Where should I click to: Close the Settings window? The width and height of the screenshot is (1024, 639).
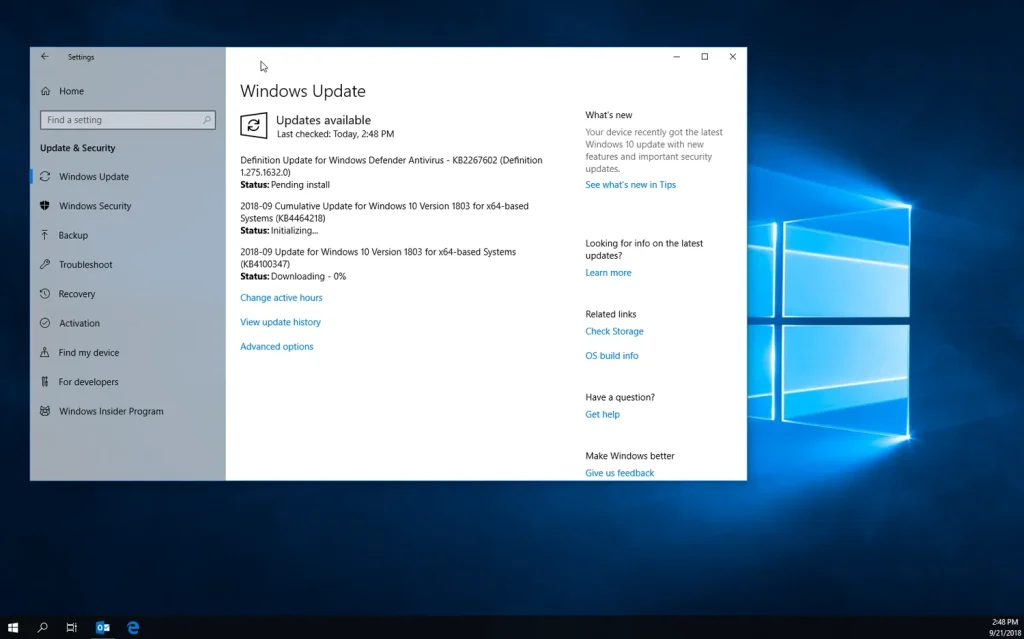733,57
